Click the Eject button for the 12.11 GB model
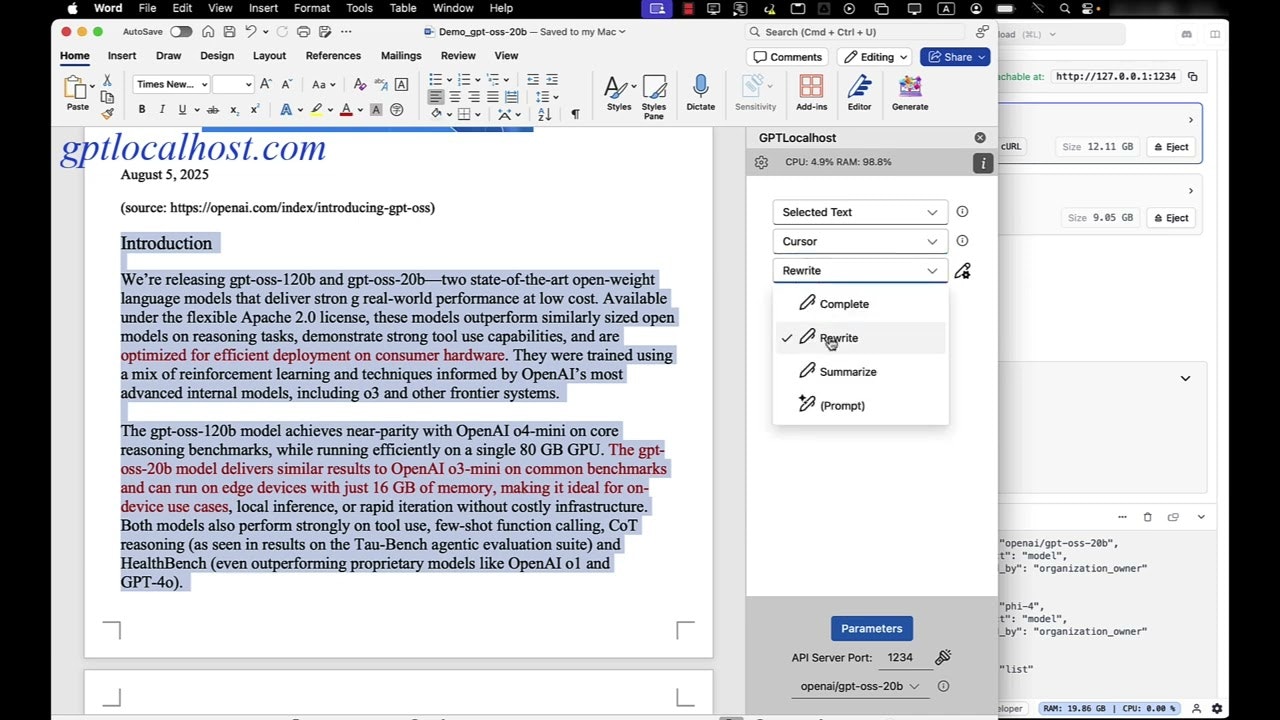The width and height of the screenshot is (1280, 720). [1170, 147]
